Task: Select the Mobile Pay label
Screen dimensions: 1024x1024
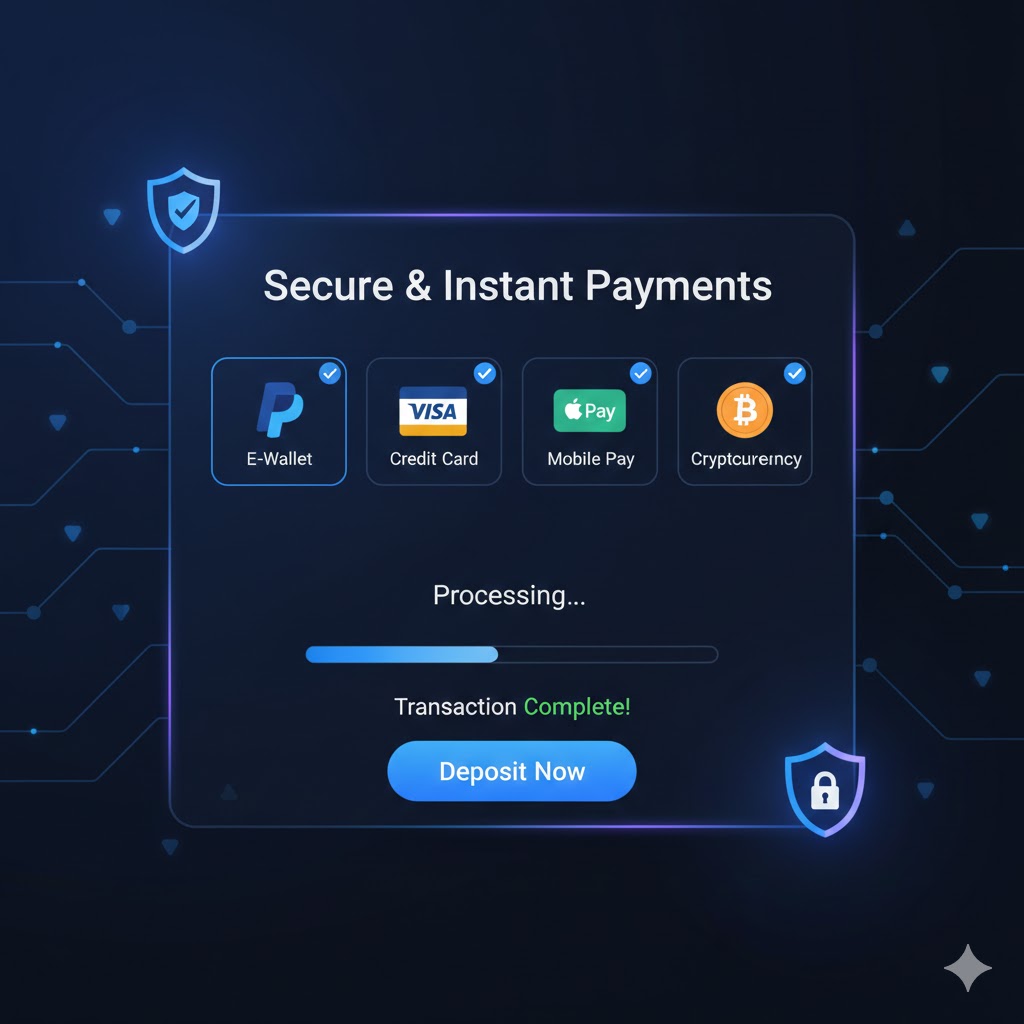Action: point(590,460)
